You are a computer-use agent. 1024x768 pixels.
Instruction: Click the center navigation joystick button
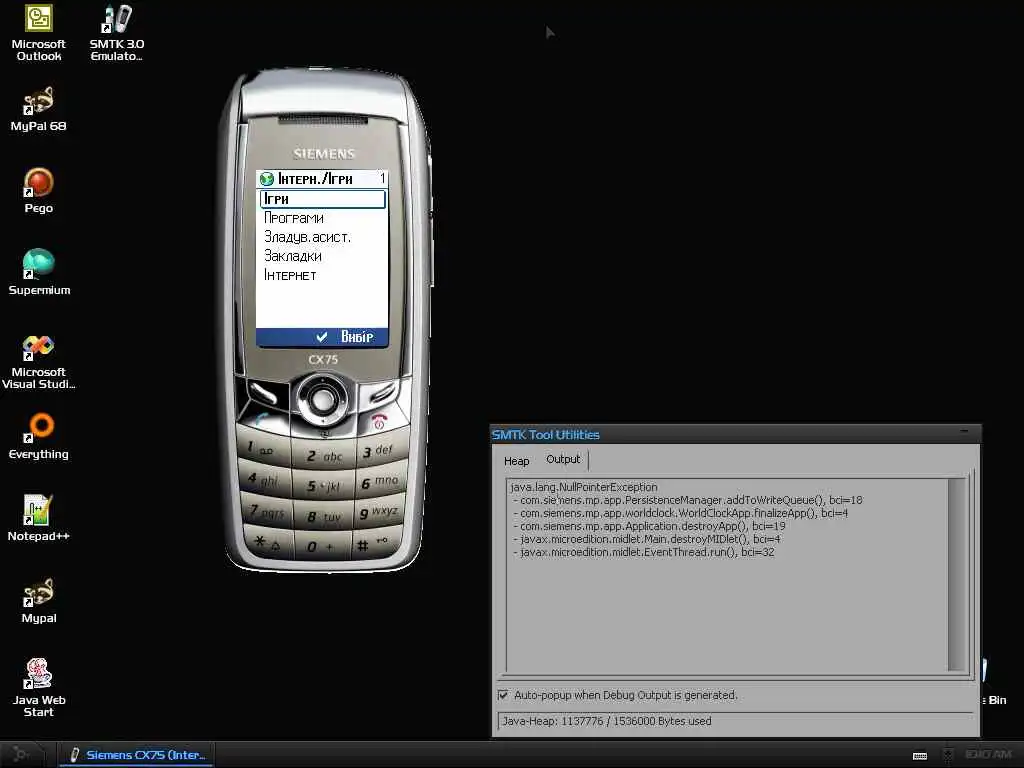323,399
